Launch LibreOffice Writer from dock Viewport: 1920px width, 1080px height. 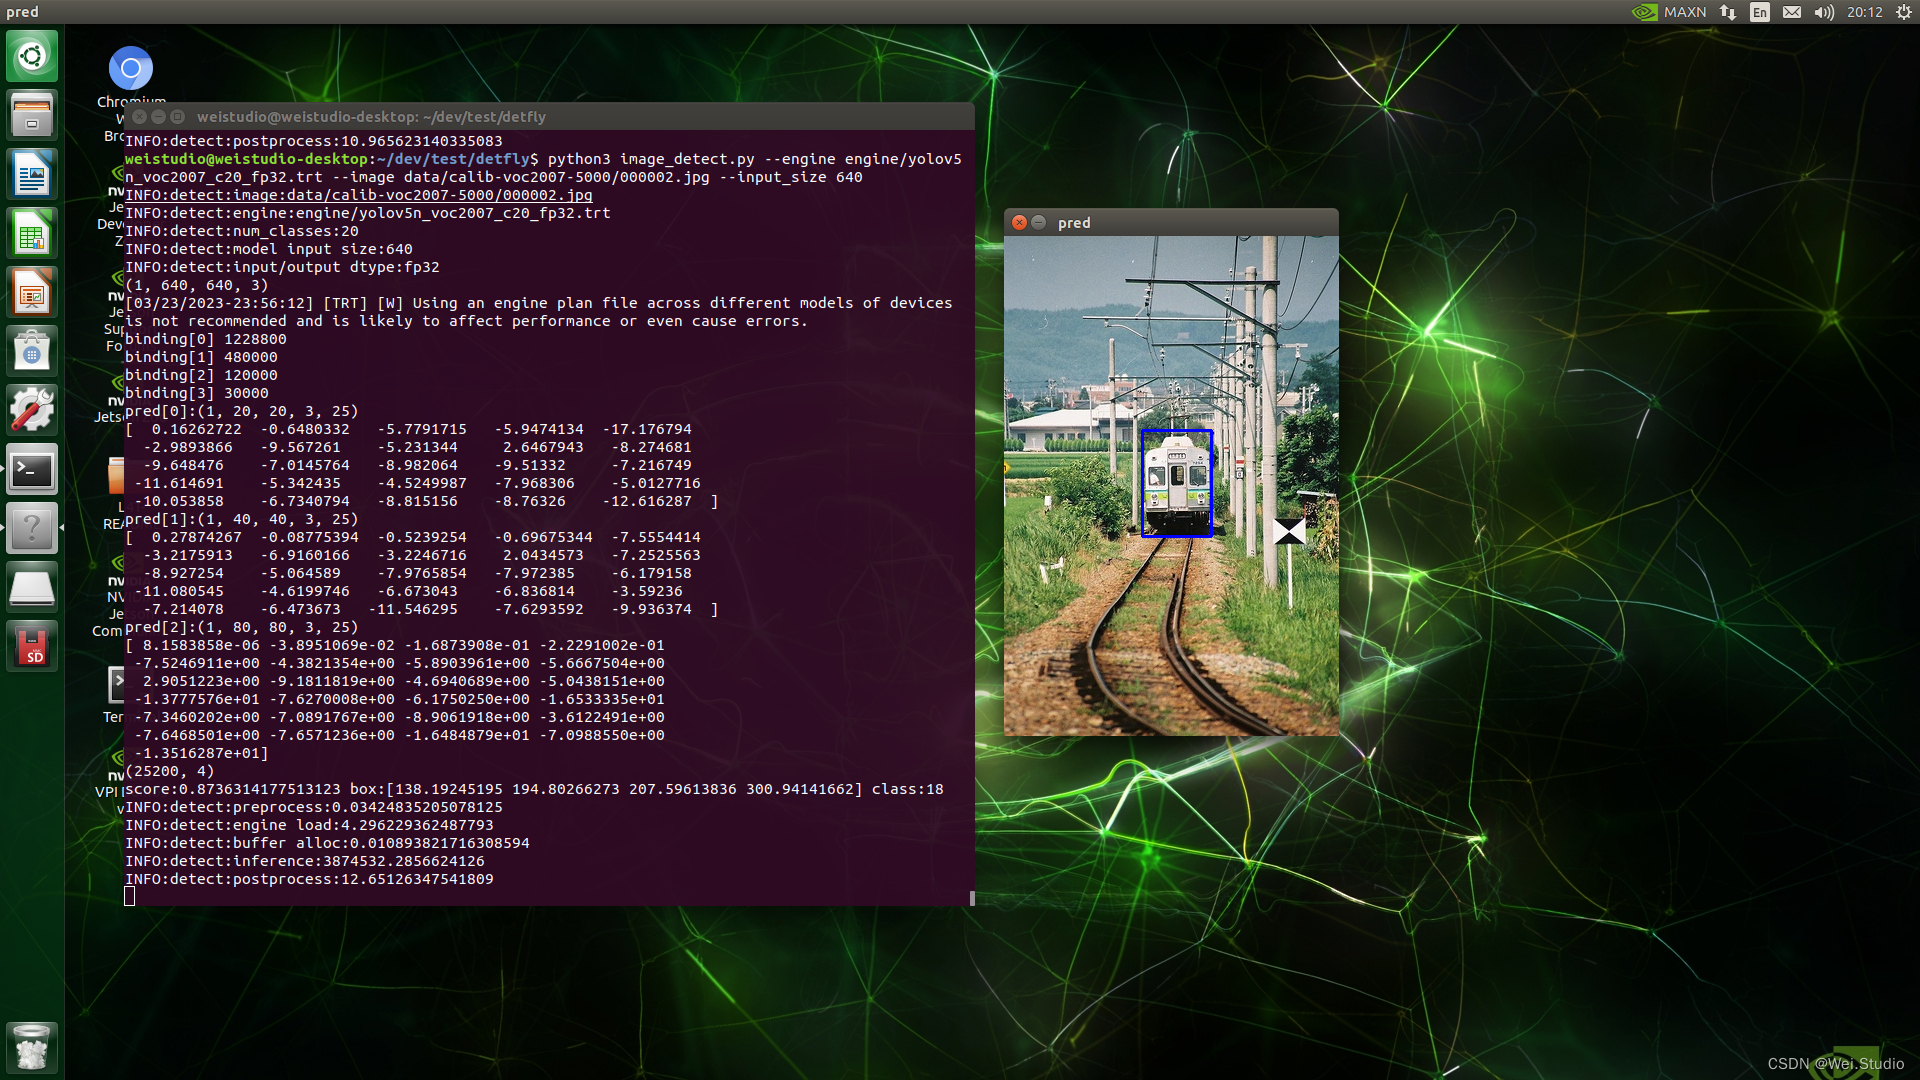[32, 175]
